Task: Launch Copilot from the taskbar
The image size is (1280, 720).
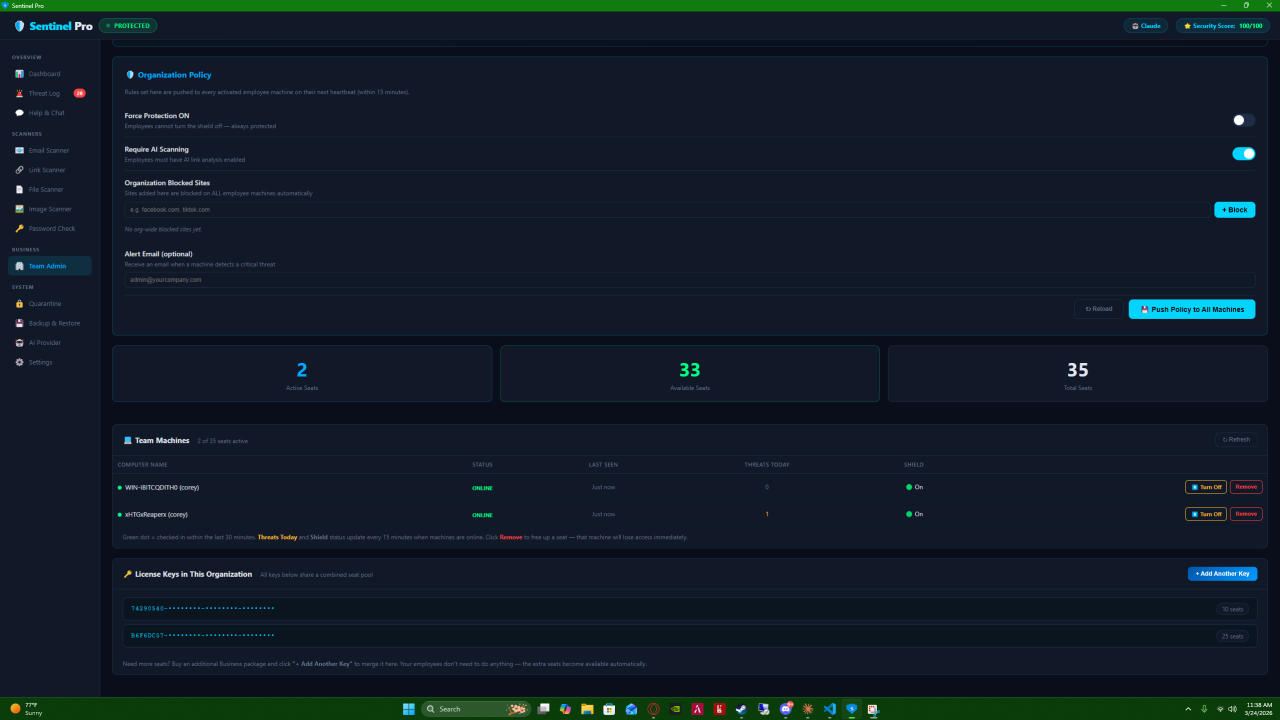Action: tap(565, 709)
